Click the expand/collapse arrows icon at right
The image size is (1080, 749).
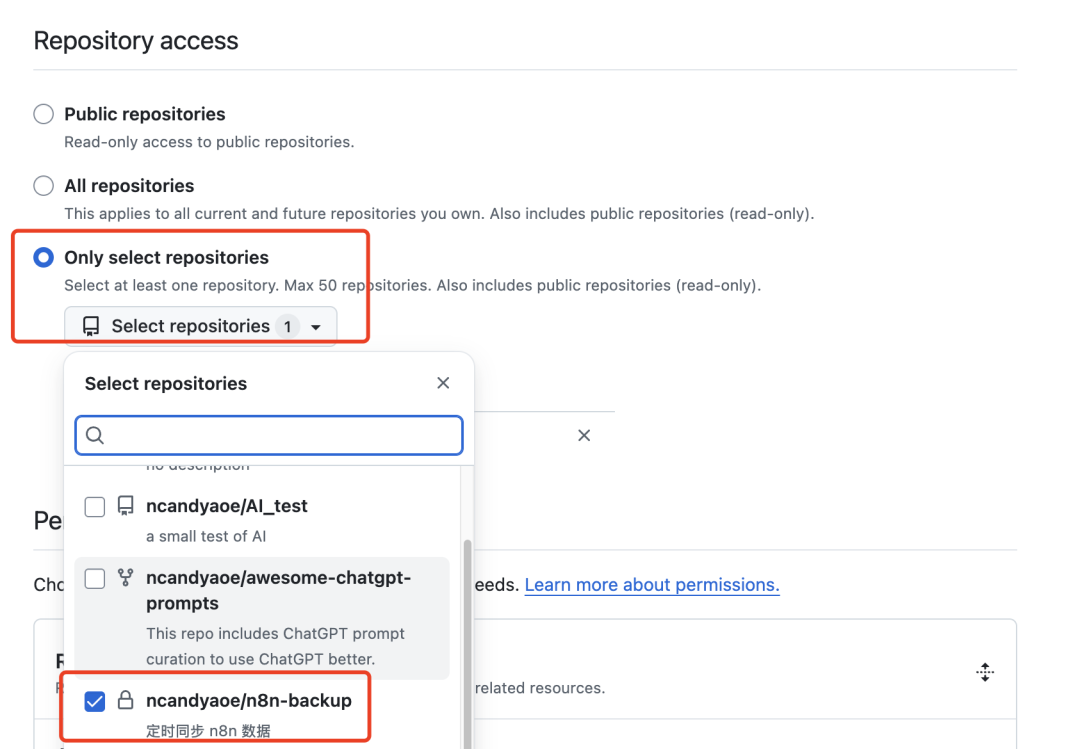(x=985, y=672)
